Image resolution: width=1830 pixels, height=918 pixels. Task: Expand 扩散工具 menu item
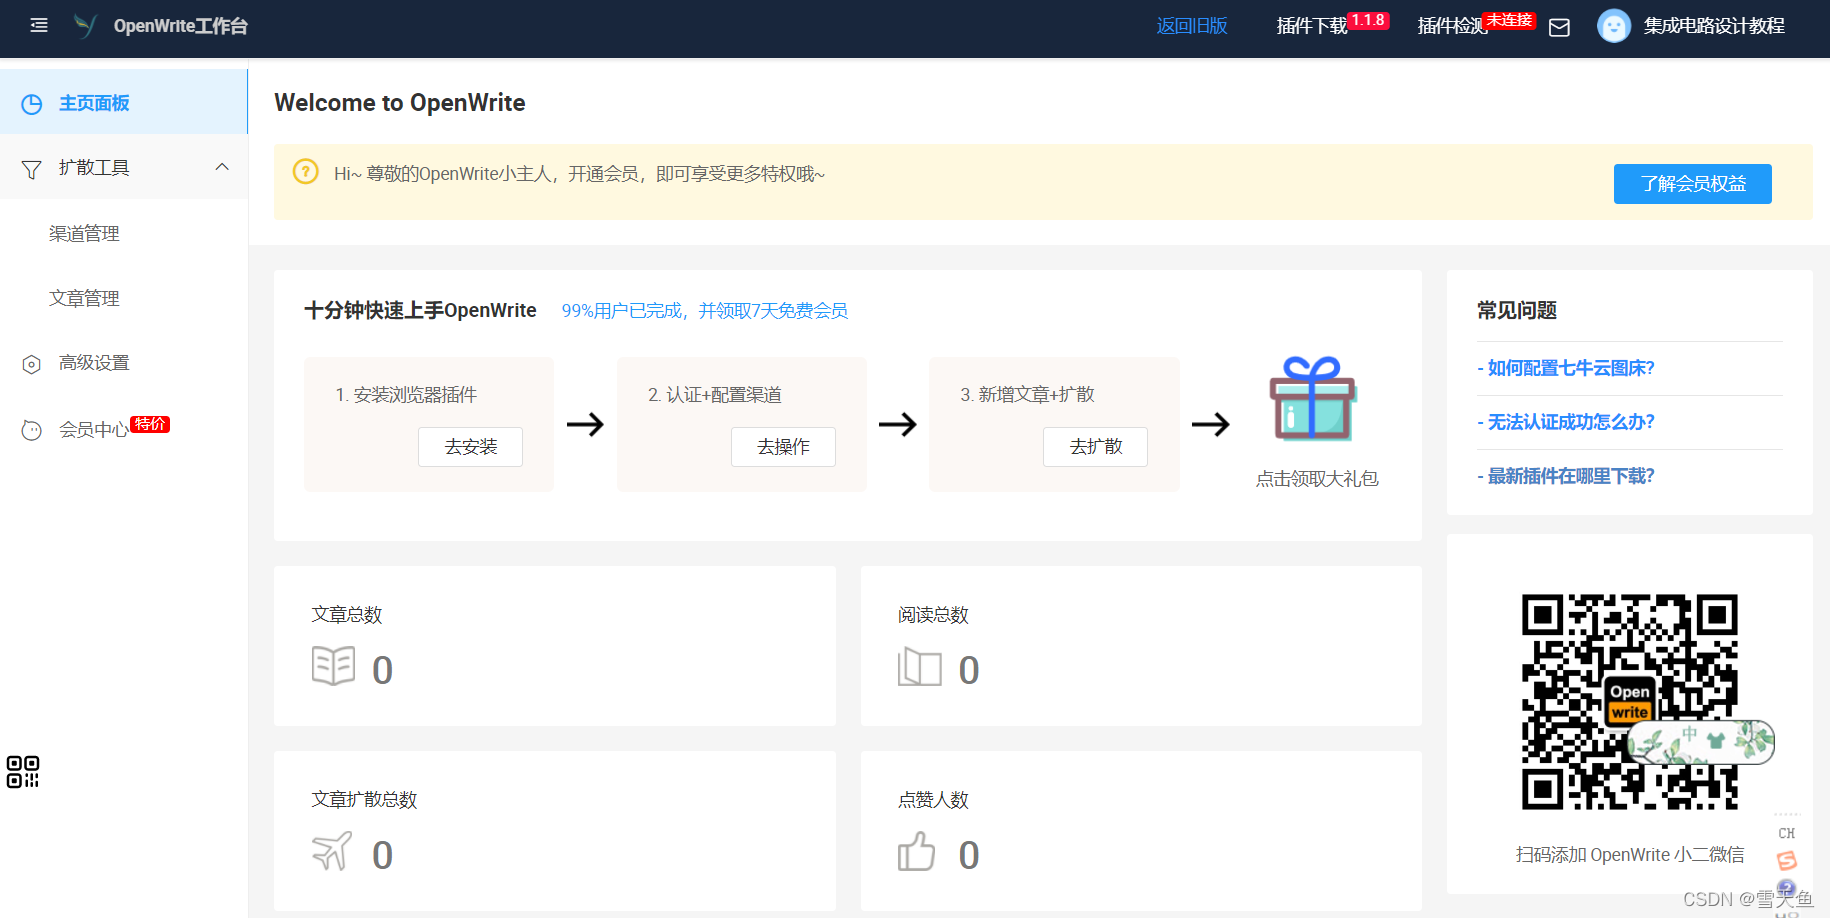tap(124, 167)
